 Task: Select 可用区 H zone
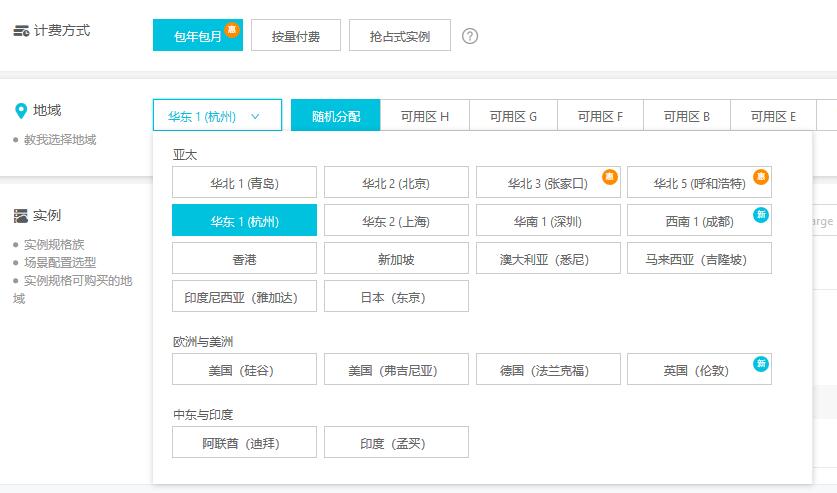pyautogui.click(x=425, y=115)
